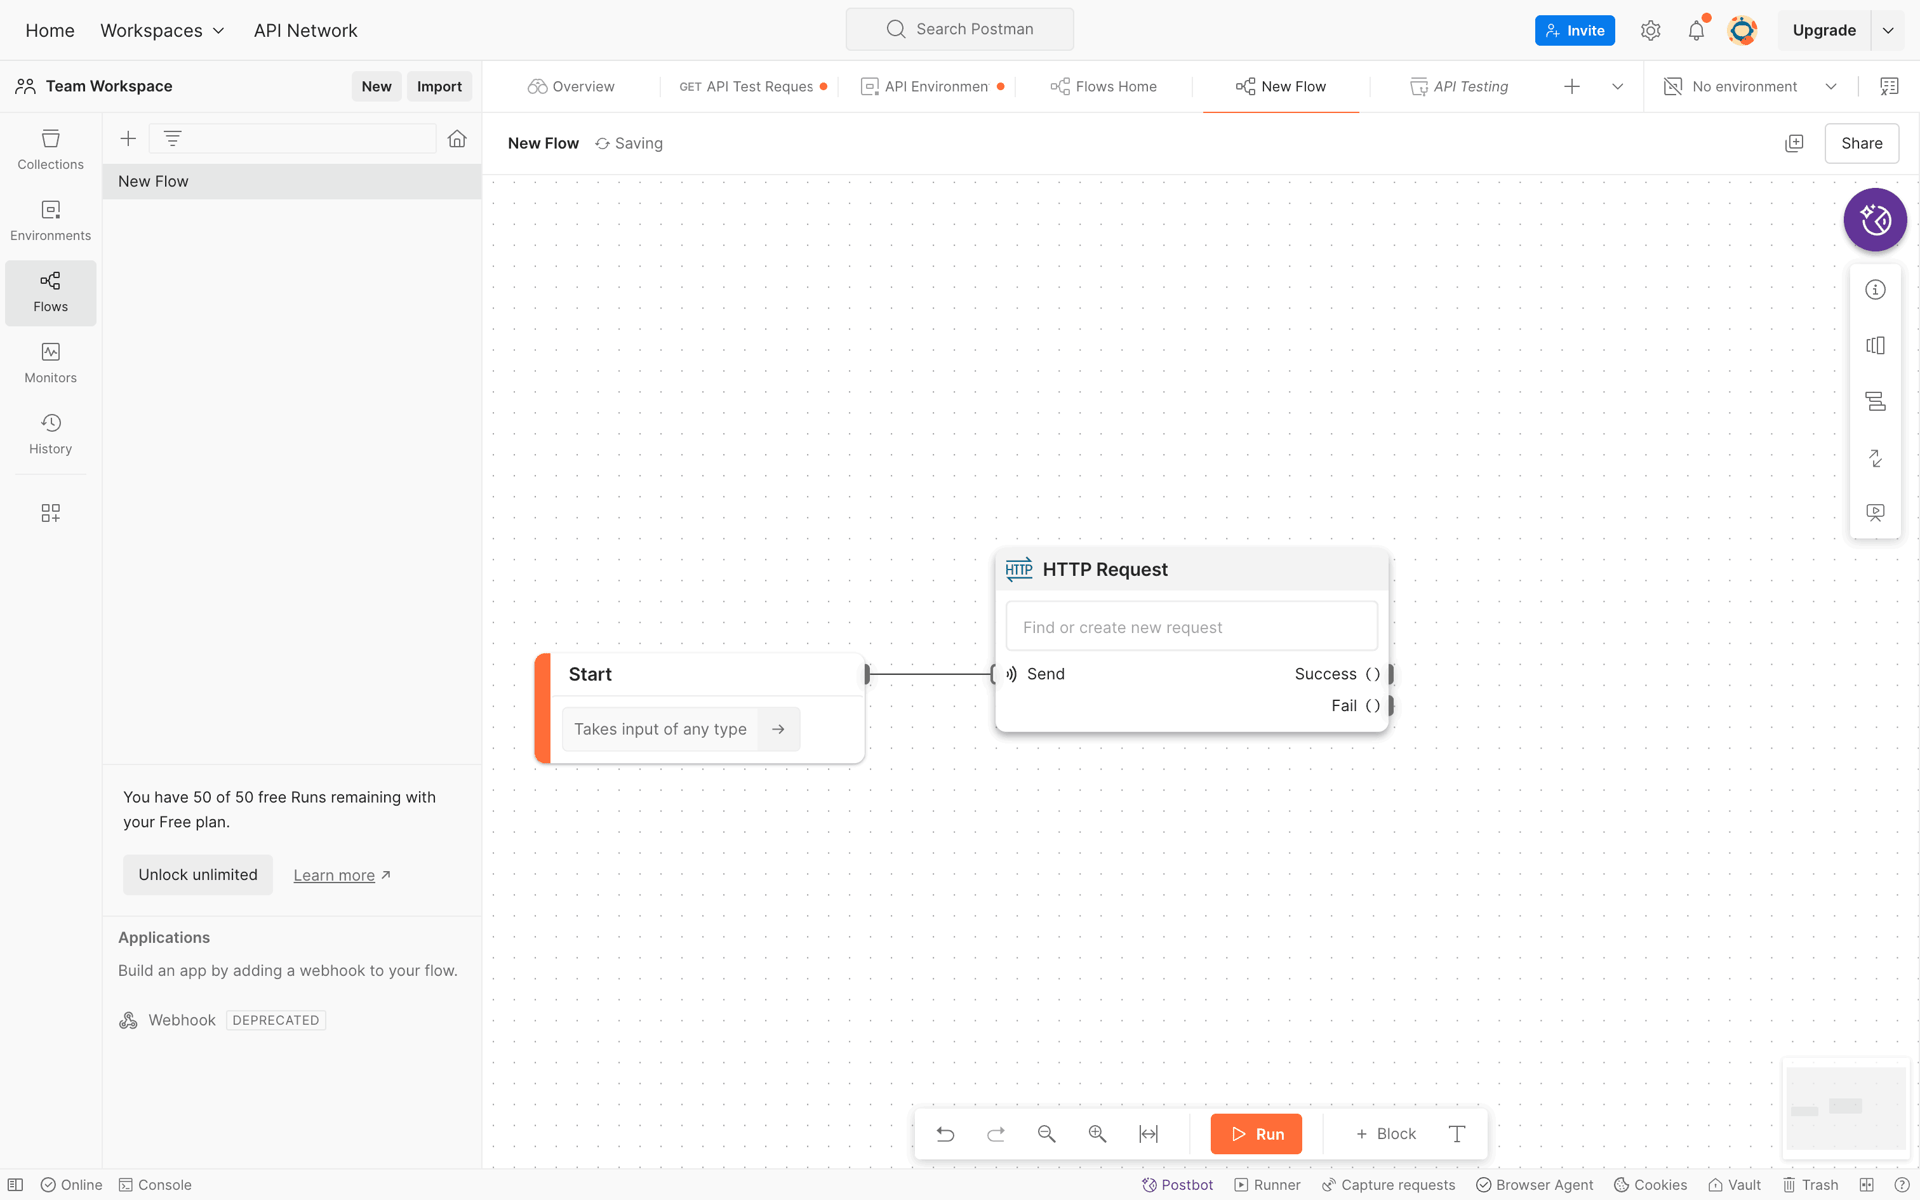Open the Flows sidebar section
The image size is (1920, 1200).
50,292
